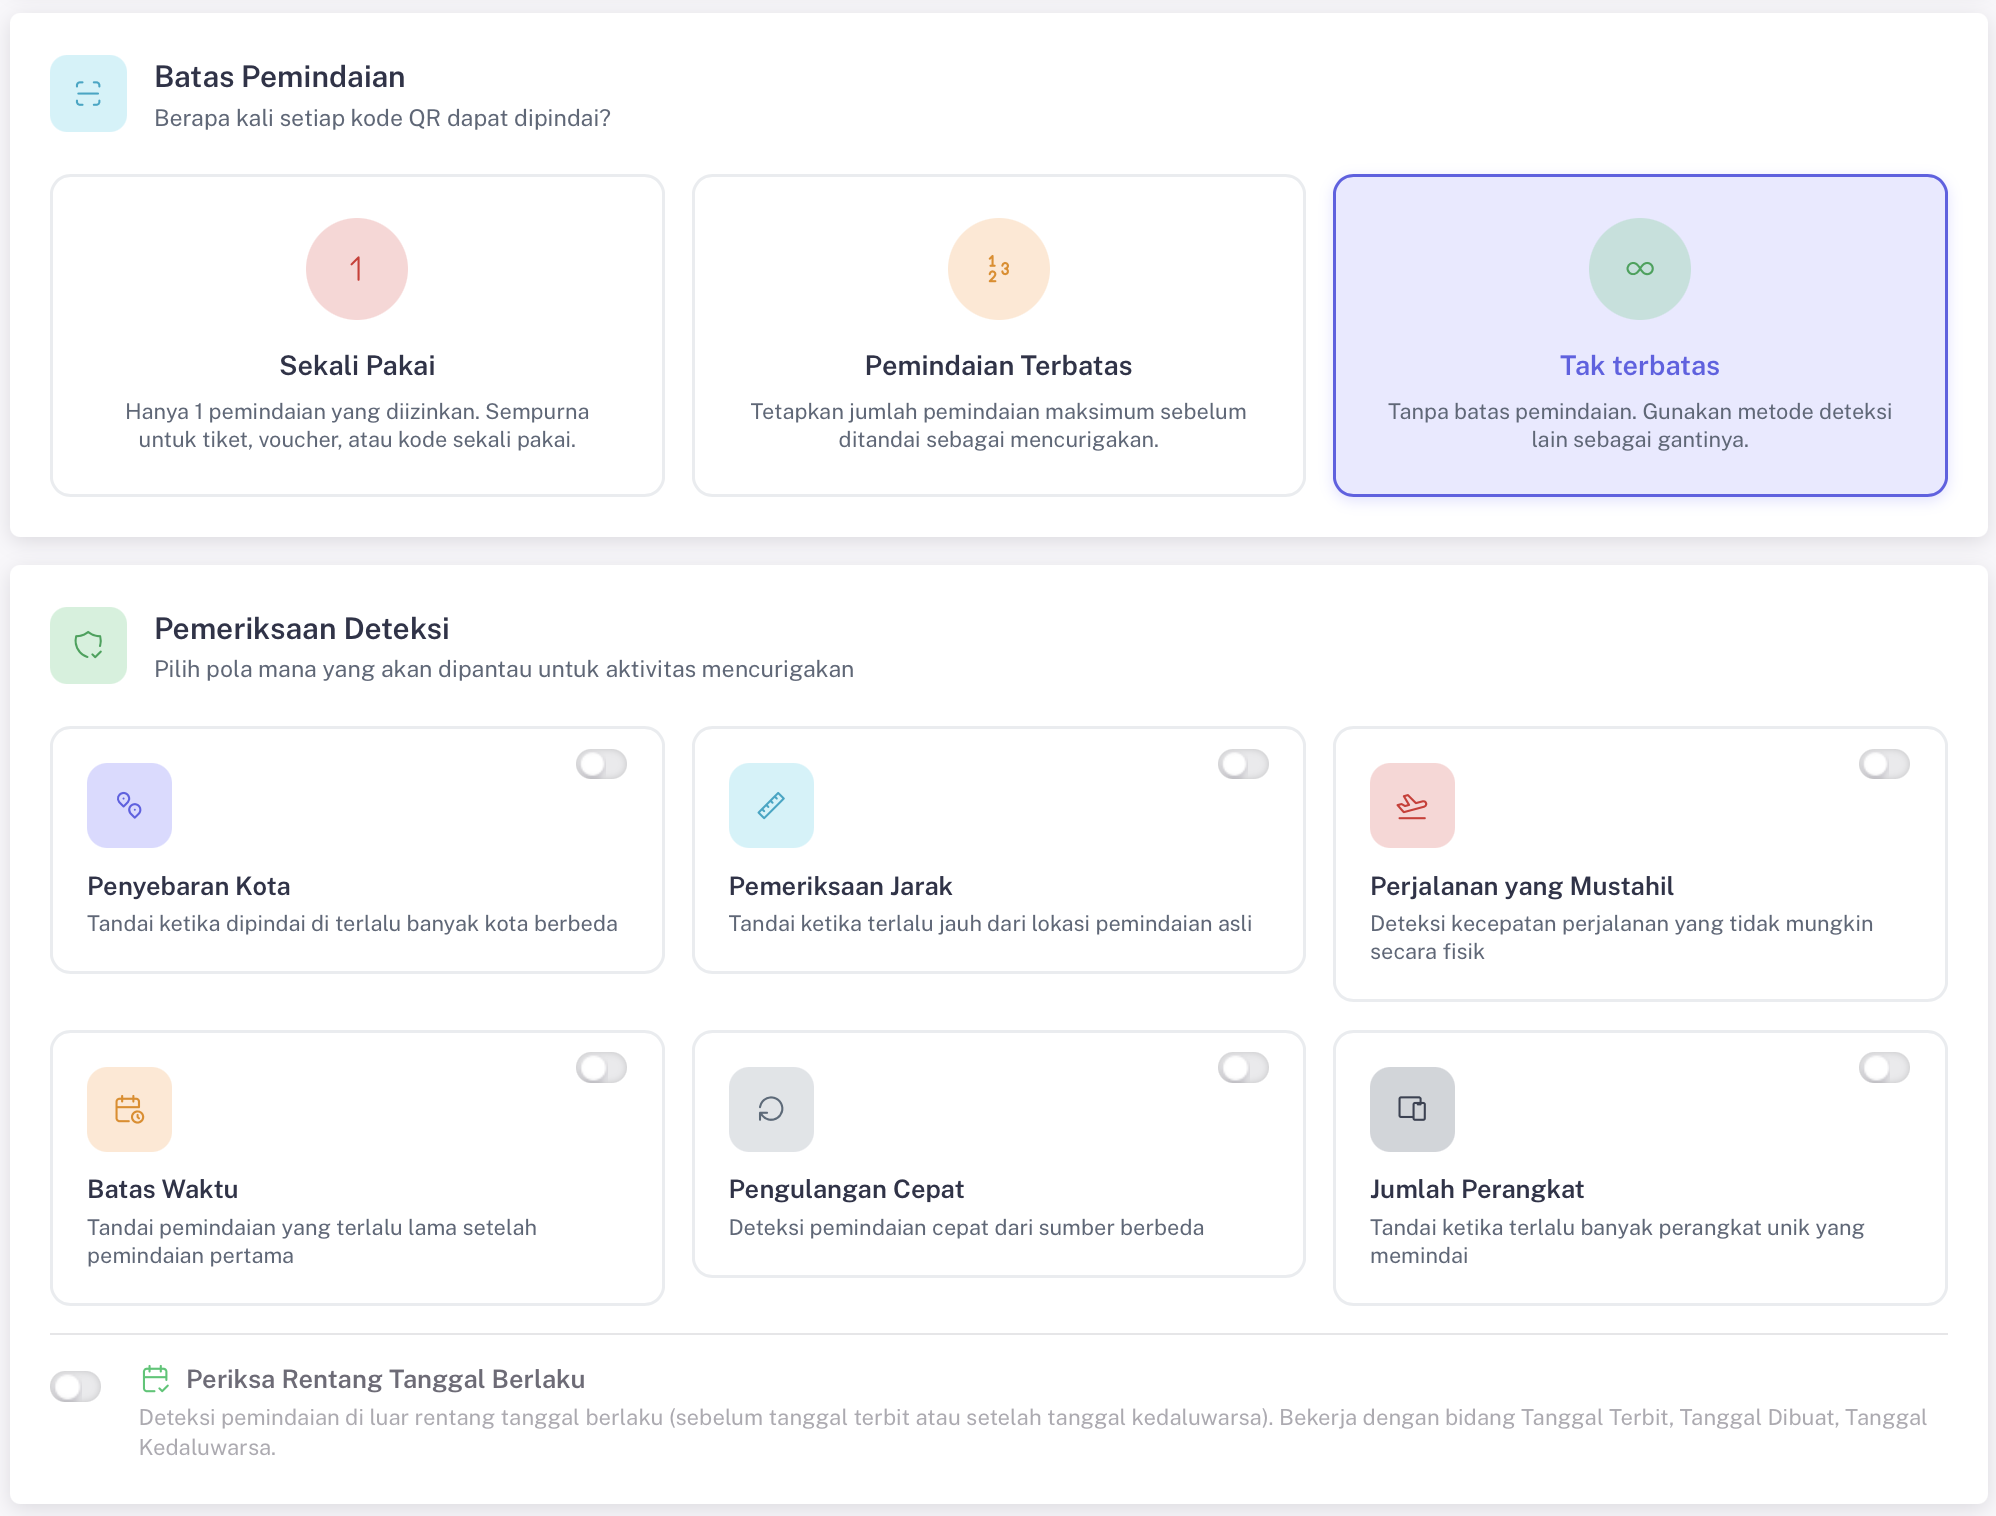Screen dimensions: 1996x1516
Task: Click the red airplane Perjalanan yang Mustahil icon
Action: pos(1412,805)
